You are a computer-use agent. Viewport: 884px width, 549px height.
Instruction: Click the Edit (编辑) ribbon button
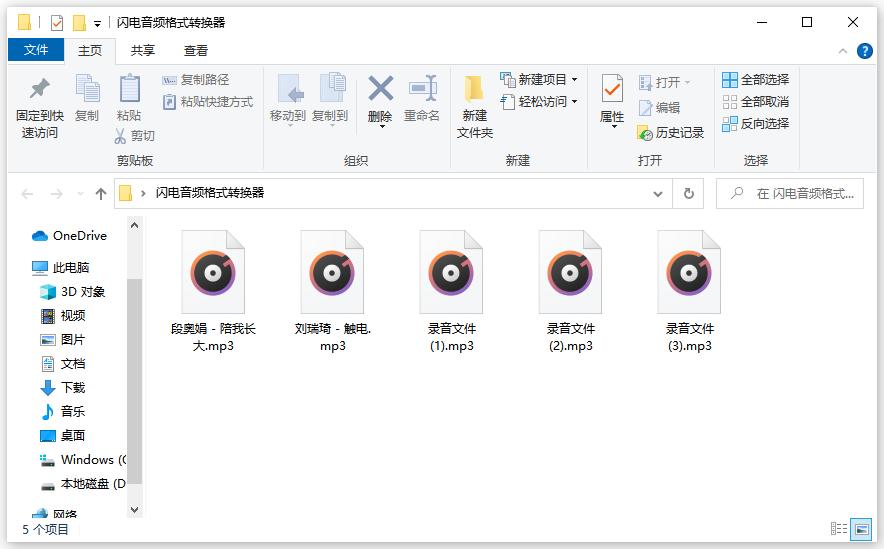(659, 107)
